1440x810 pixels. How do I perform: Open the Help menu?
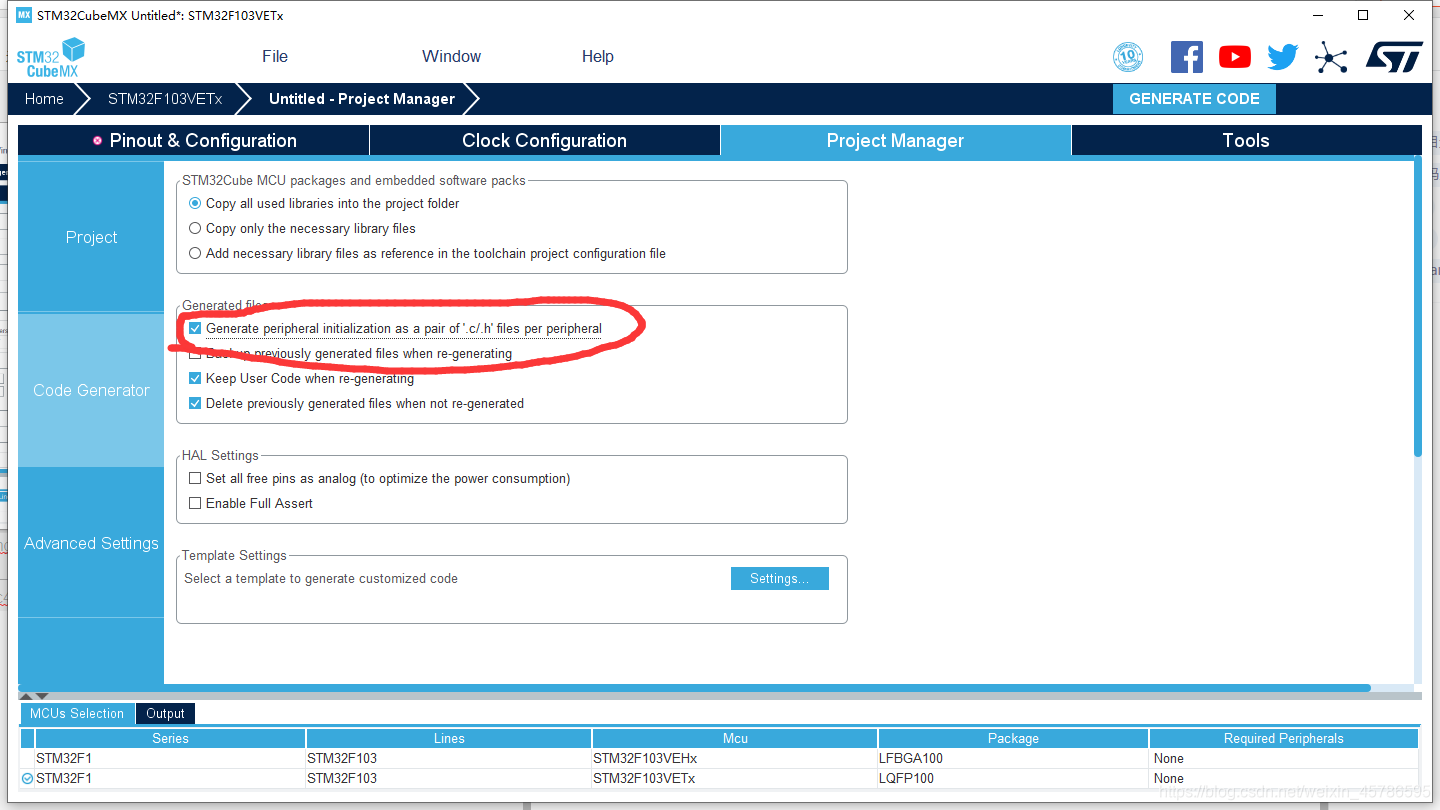click(x=597, y=56)
